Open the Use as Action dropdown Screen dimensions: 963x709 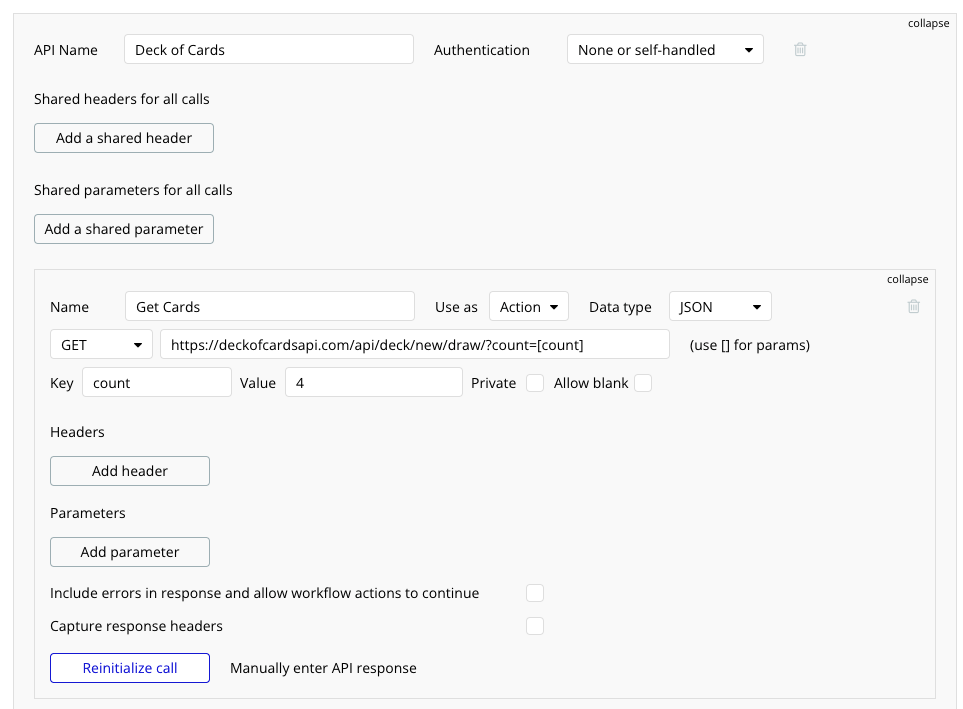point(529,307)
